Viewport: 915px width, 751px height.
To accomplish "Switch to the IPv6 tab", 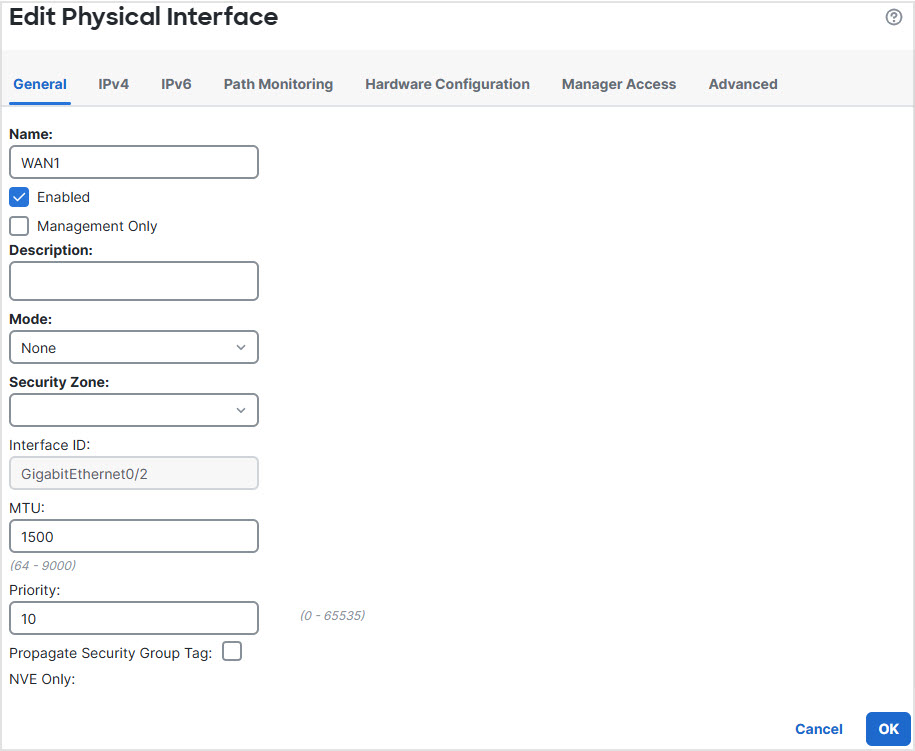I will click(176, 84).
